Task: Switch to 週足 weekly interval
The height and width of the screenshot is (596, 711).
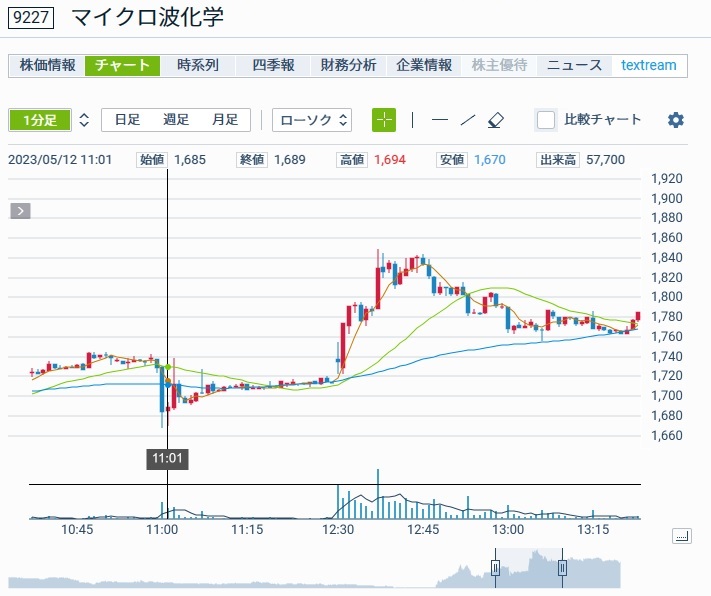Action: pos(176,120)
